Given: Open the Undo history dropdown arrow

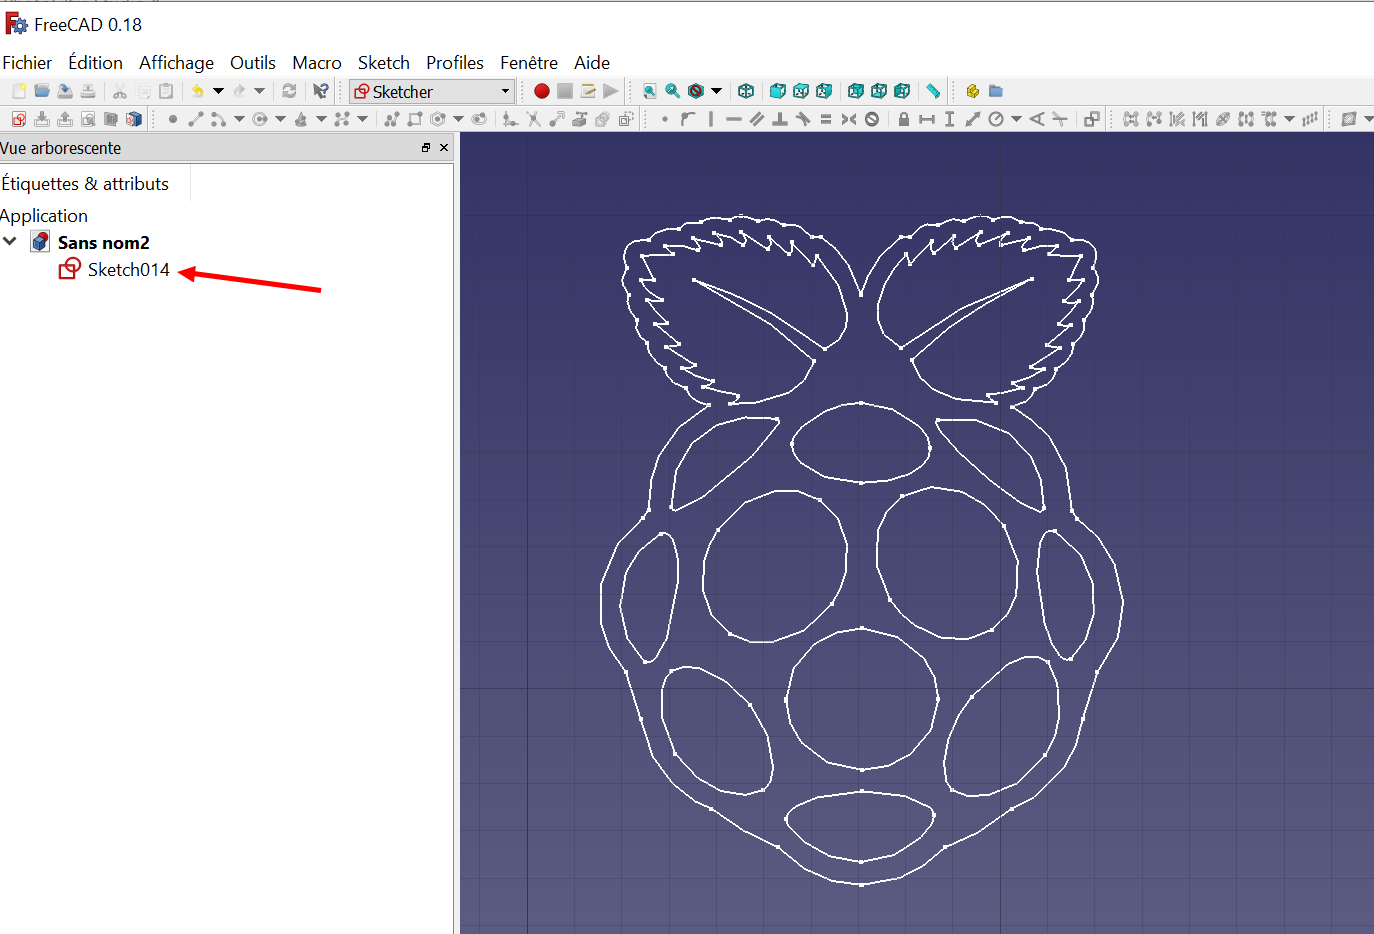Looking at the screenshot, I should point(218,91).
